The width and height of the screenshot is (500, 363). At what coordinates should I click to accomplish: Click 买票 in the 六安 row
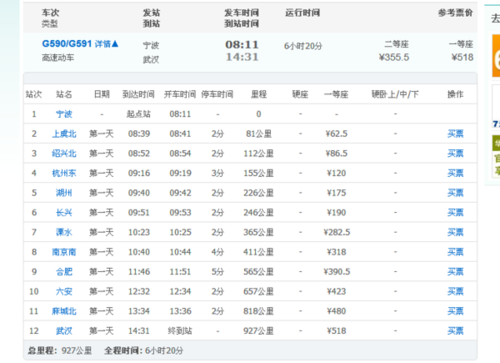[455, 291]
